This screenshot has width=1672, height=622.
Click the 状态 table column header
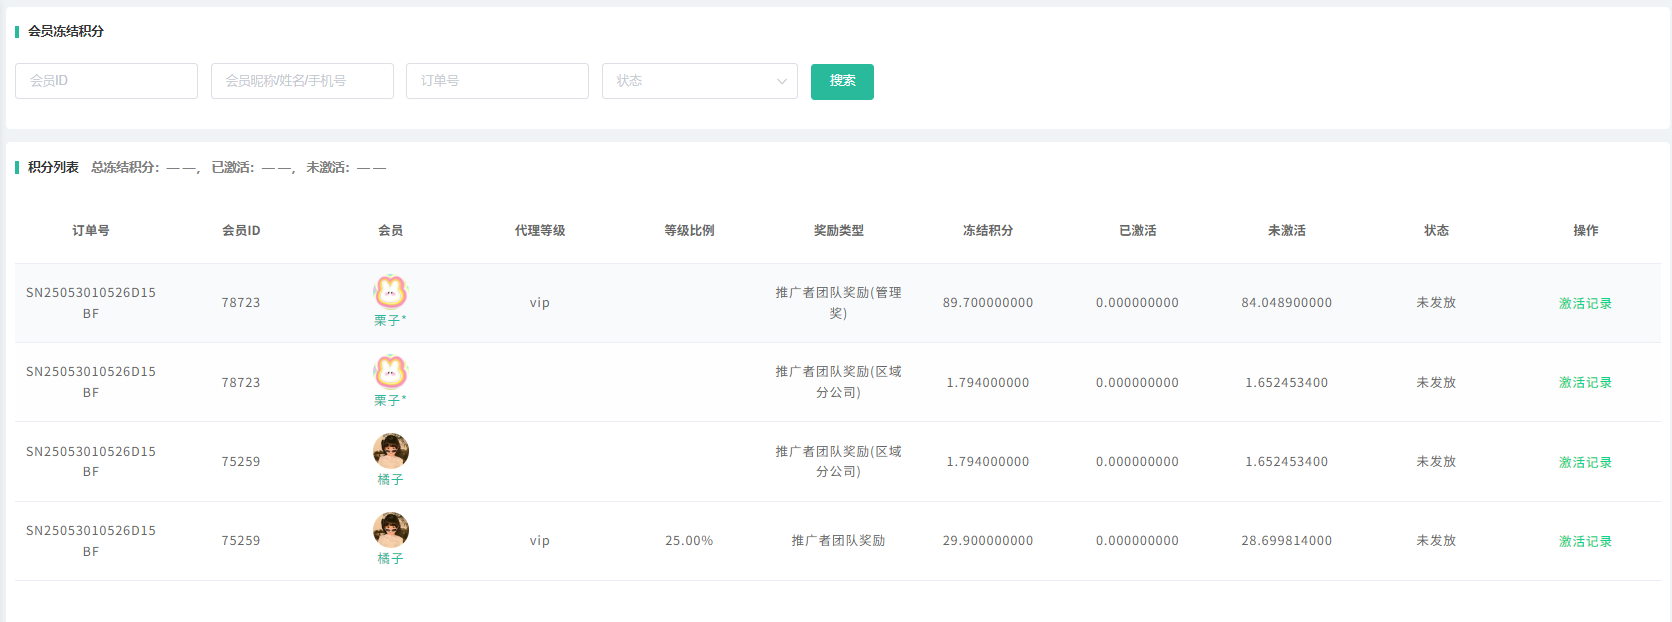[1436, 231]
